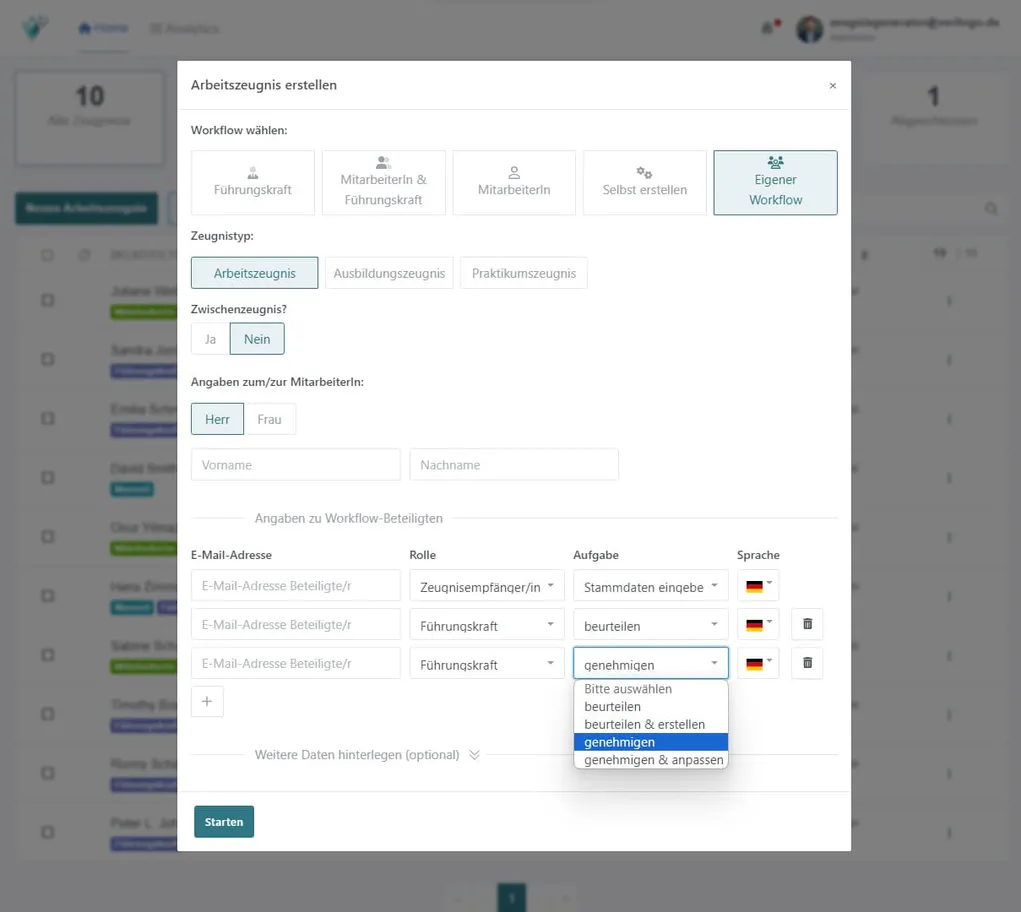Click the app logo in the header
This screenshot has width=1021, height=912.
[x=35, y=29]
